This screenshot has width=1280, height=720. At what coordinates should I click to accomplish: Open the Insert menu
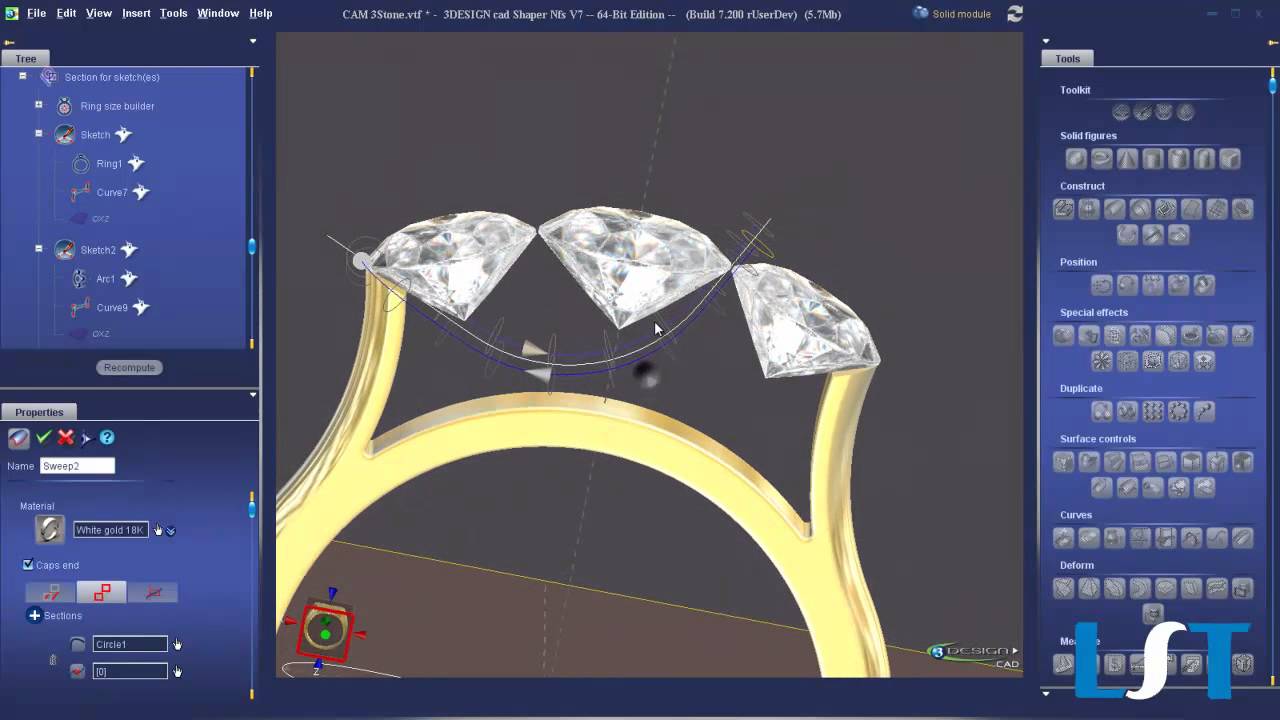(136, 13)
